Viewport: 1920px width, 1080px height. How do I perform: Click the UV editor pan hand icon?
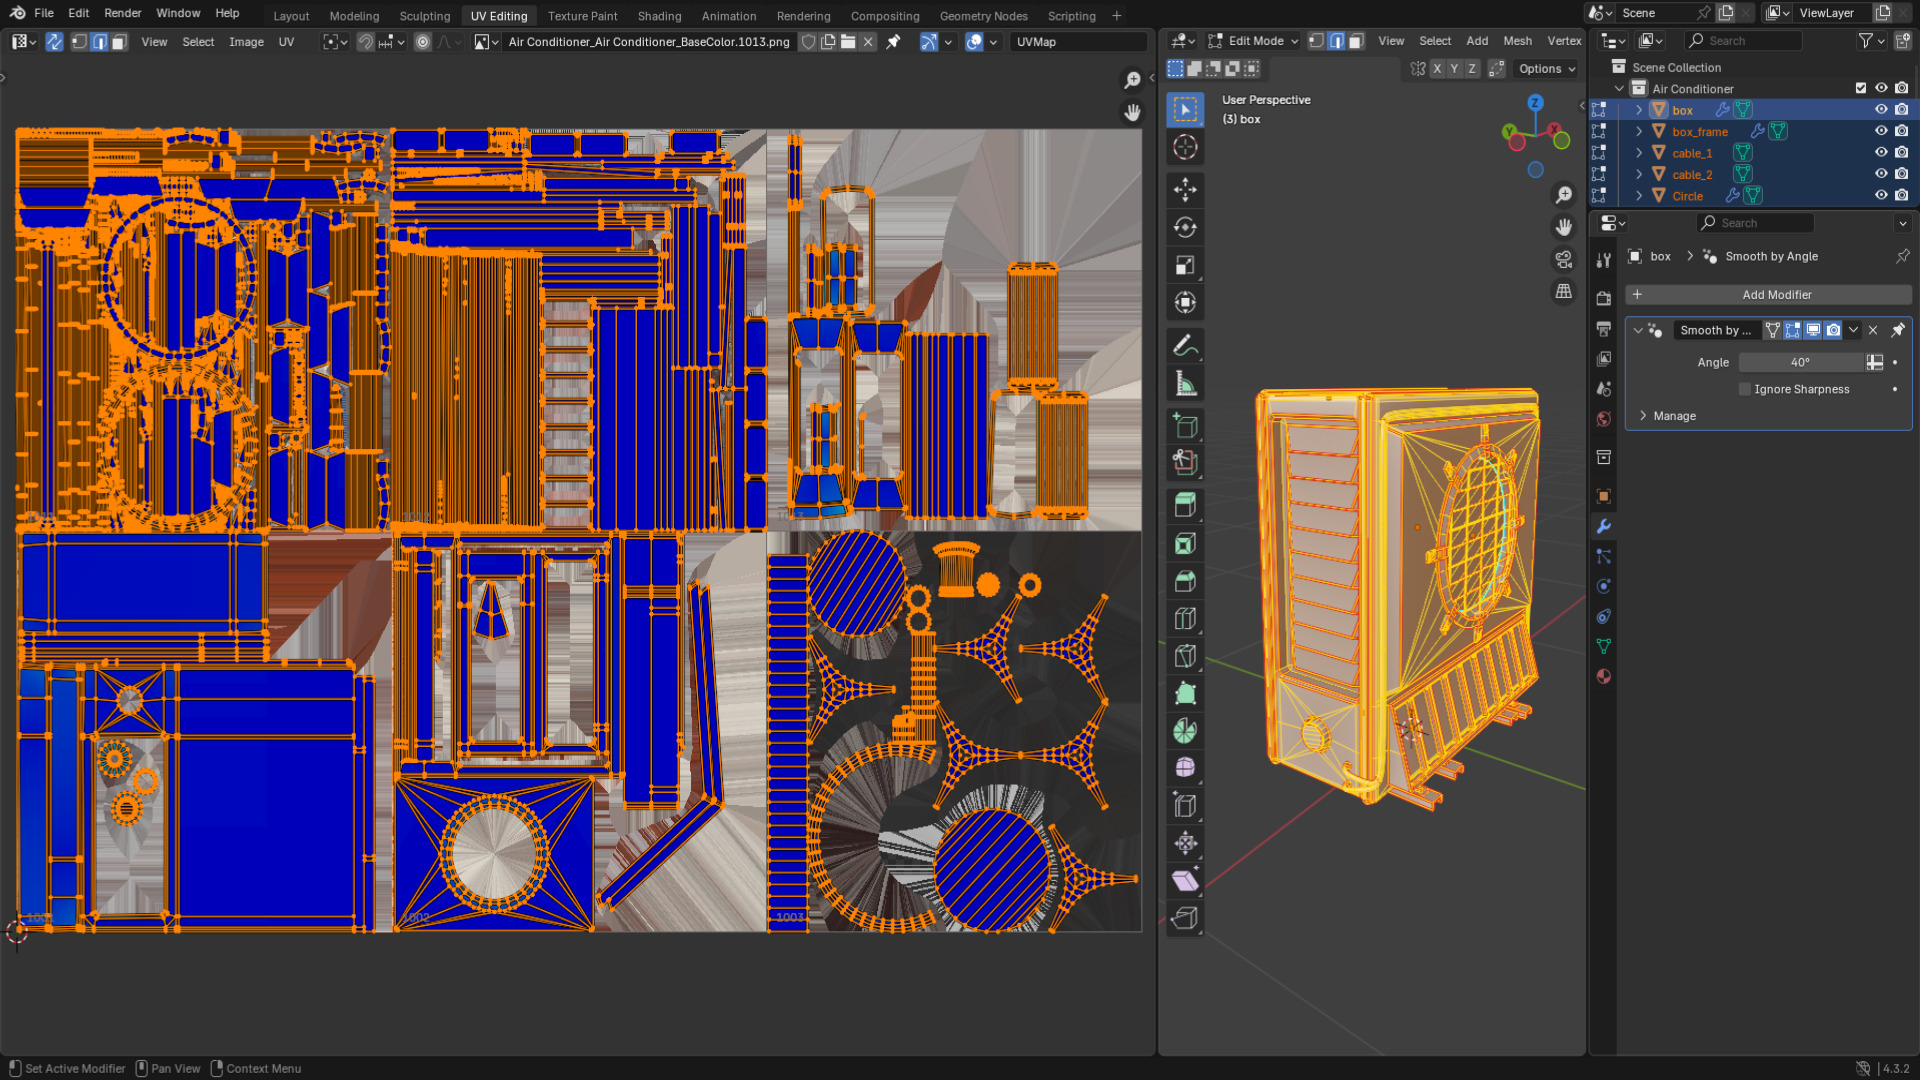[x=1132, y=113]
